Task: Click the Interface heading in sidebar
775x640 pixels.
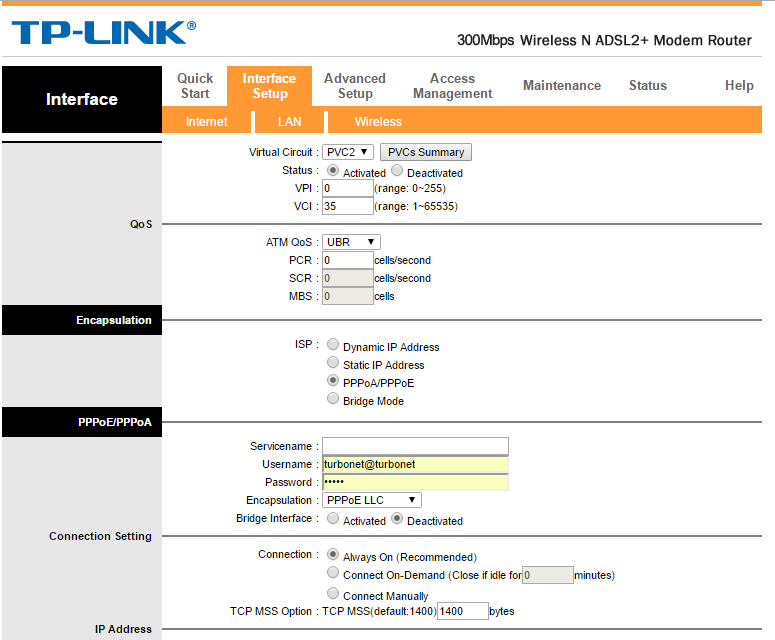Action: coord(82,99)
